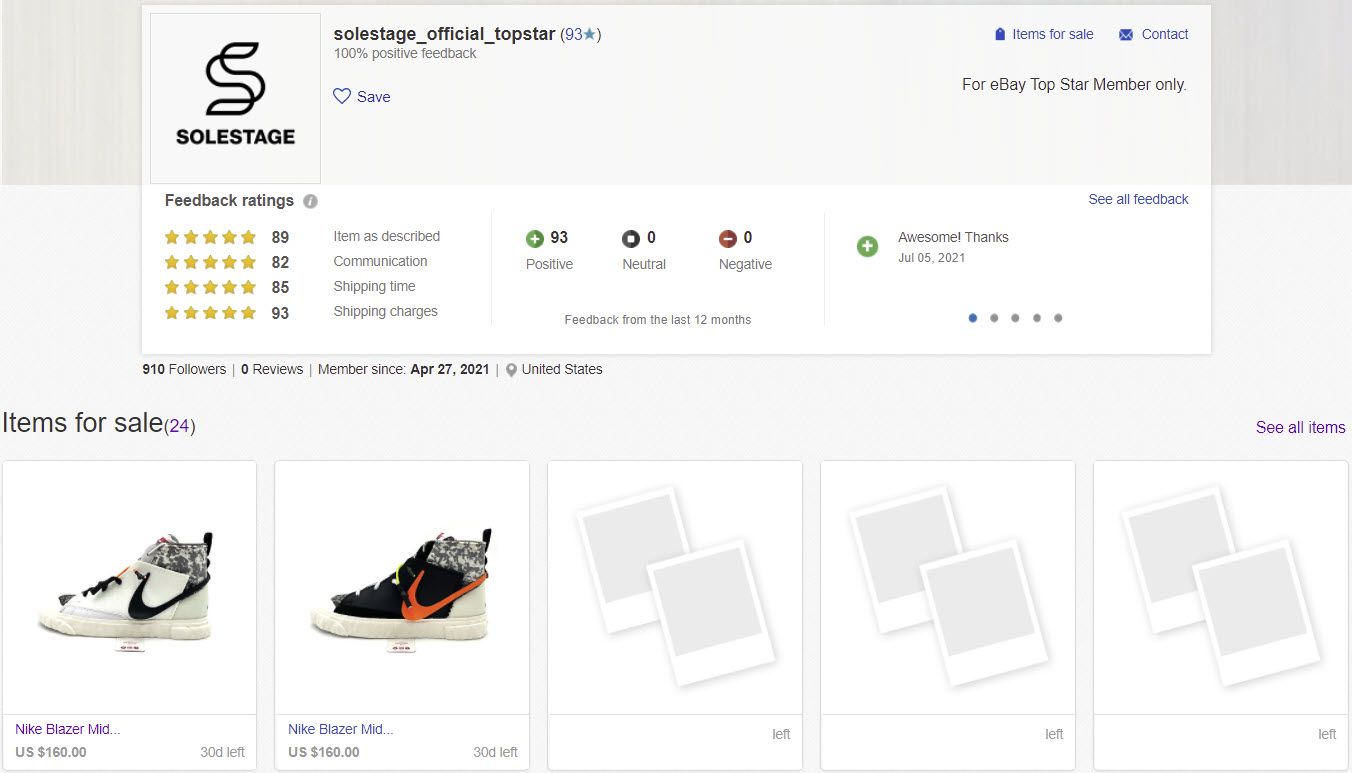The image size is (1352, 773).
Task: Open the Contact link
Action: click(1165, 34)
